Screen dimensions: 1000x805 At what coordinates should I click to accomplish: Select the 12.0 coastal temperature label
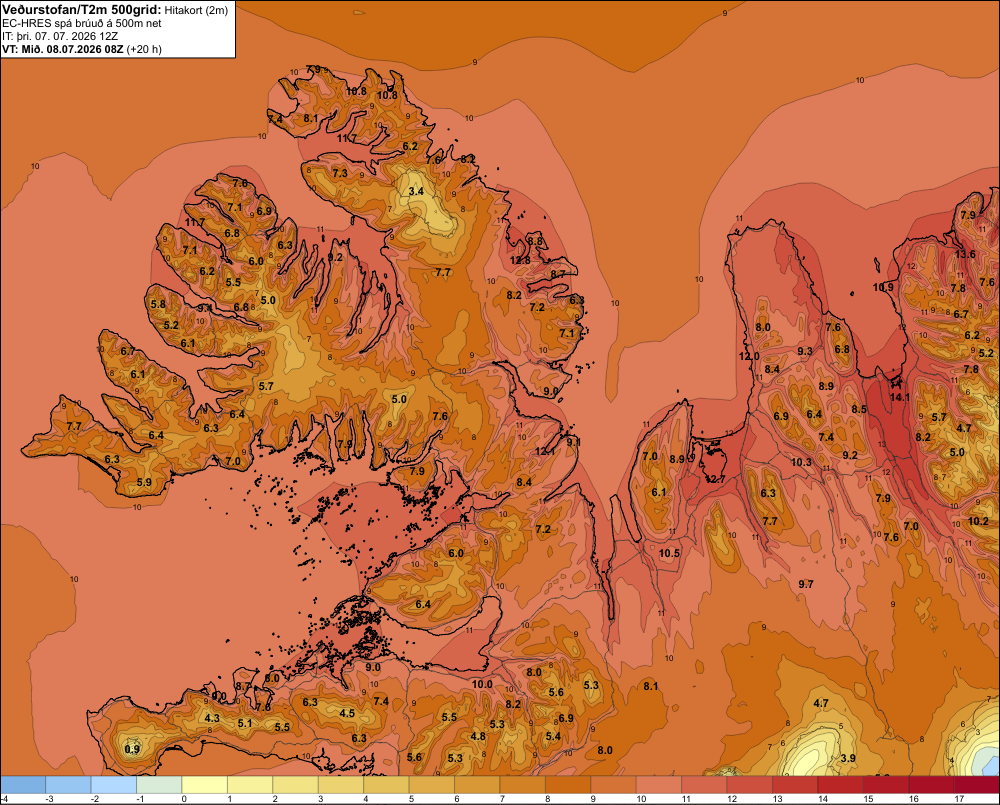[749, 356]
